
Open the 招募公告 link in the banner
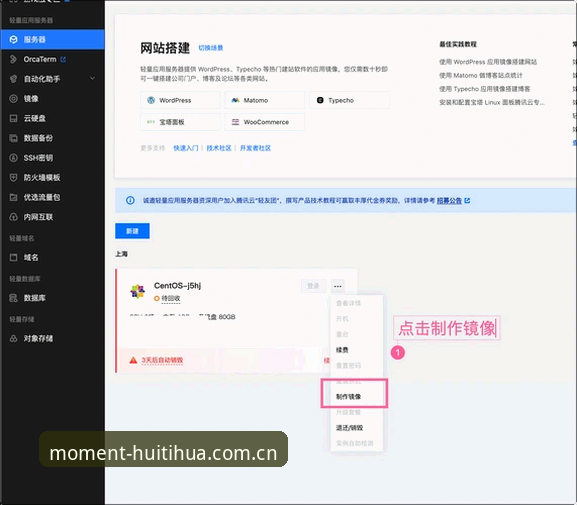[x=449, y=201]
